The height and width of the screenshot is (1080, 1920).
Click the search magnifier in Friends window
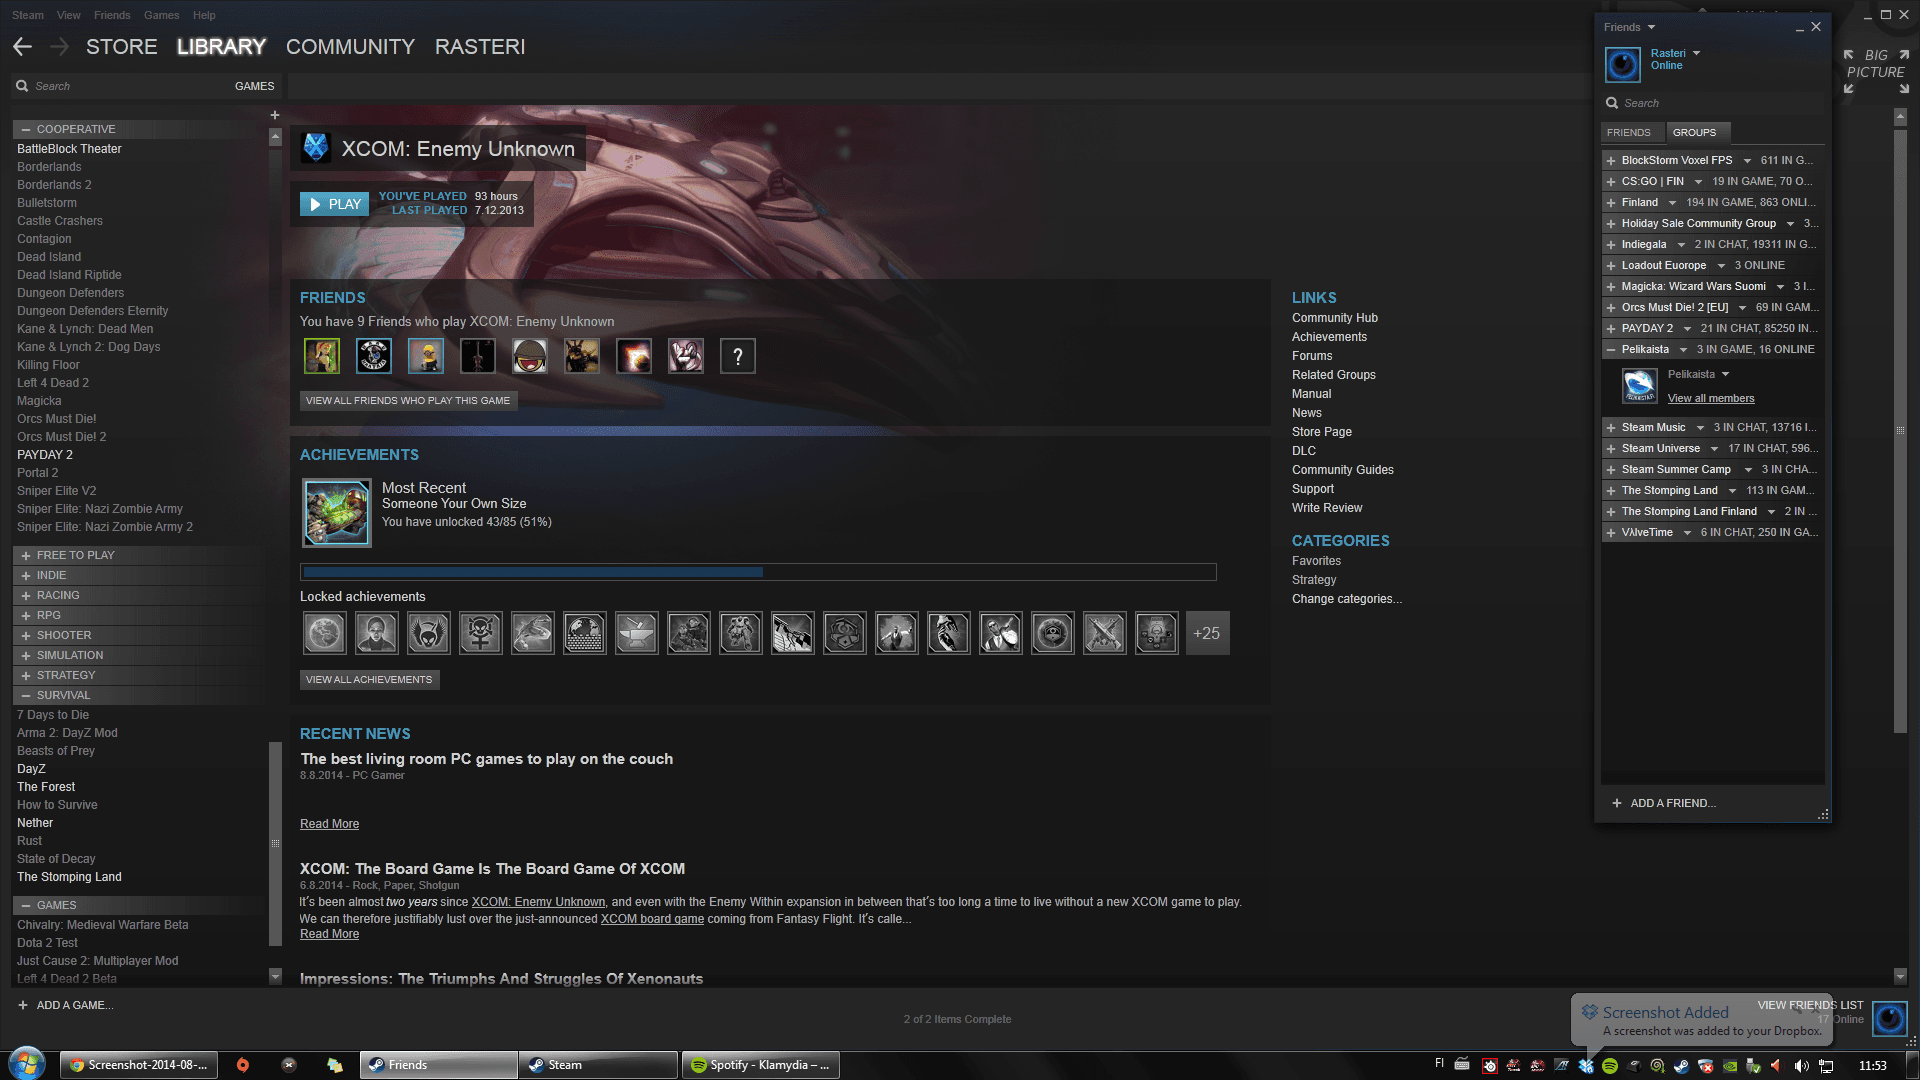pos(1612,103)
